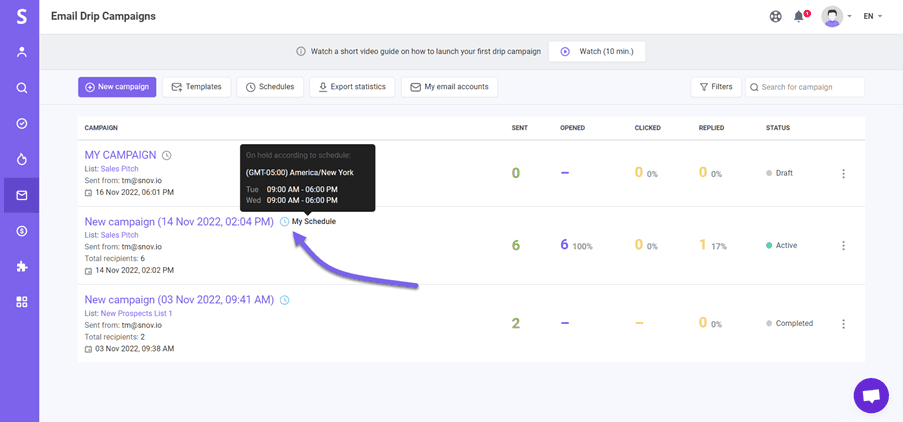The height and width of the screenshot is (422, 903).
Task: Click the New campaign button
Action: click(117, 87)
